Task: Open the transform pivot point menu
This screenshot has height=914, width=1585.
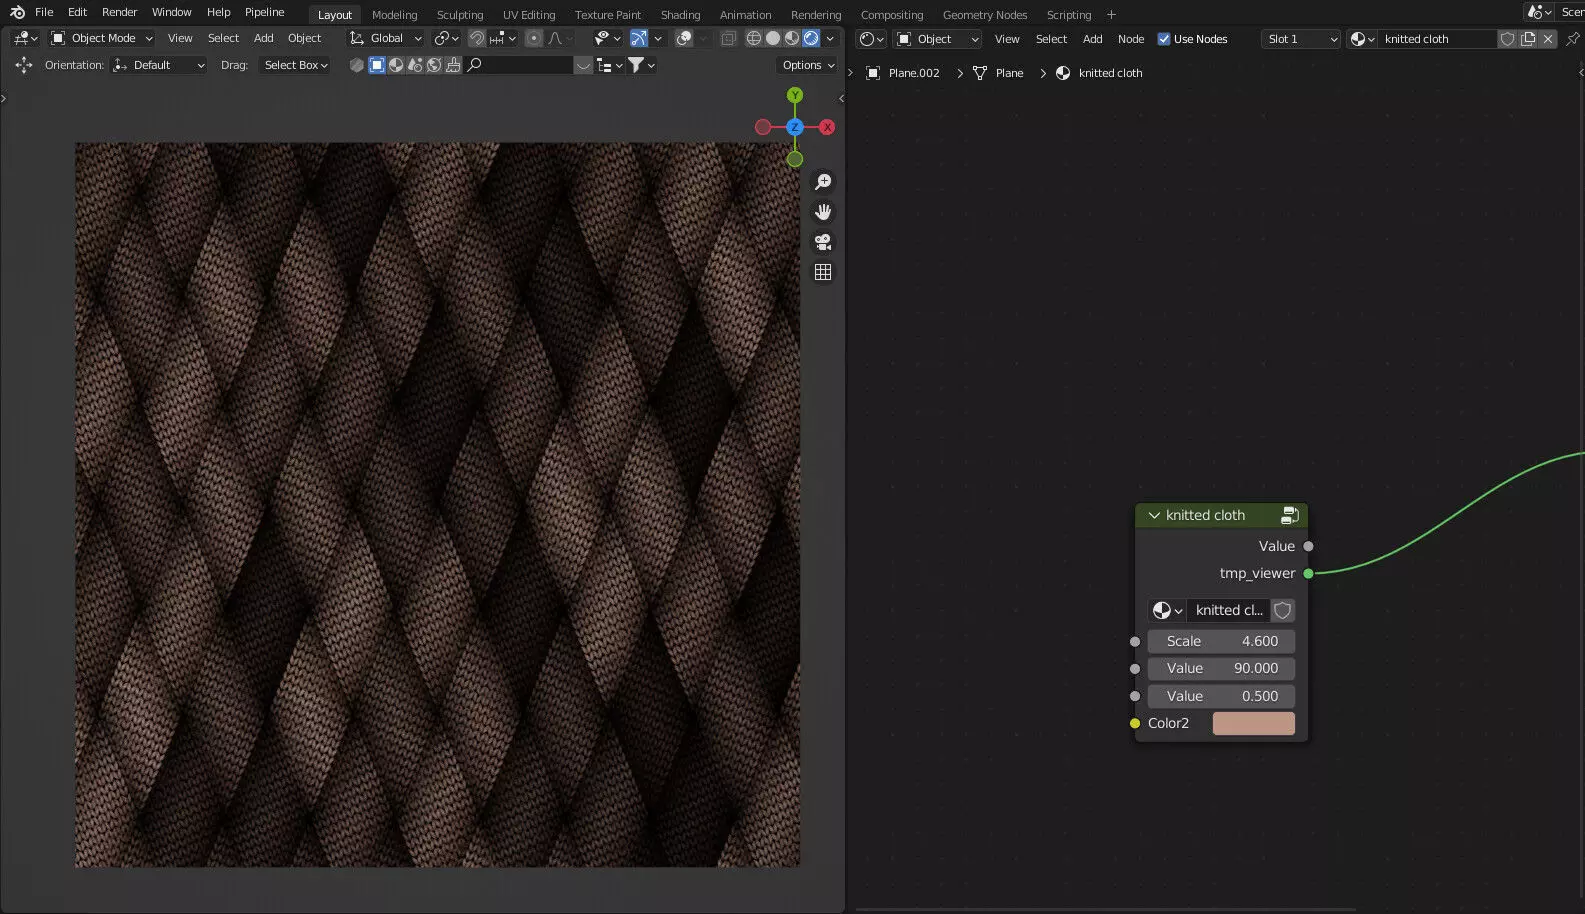Action: (x=446, y=38)
